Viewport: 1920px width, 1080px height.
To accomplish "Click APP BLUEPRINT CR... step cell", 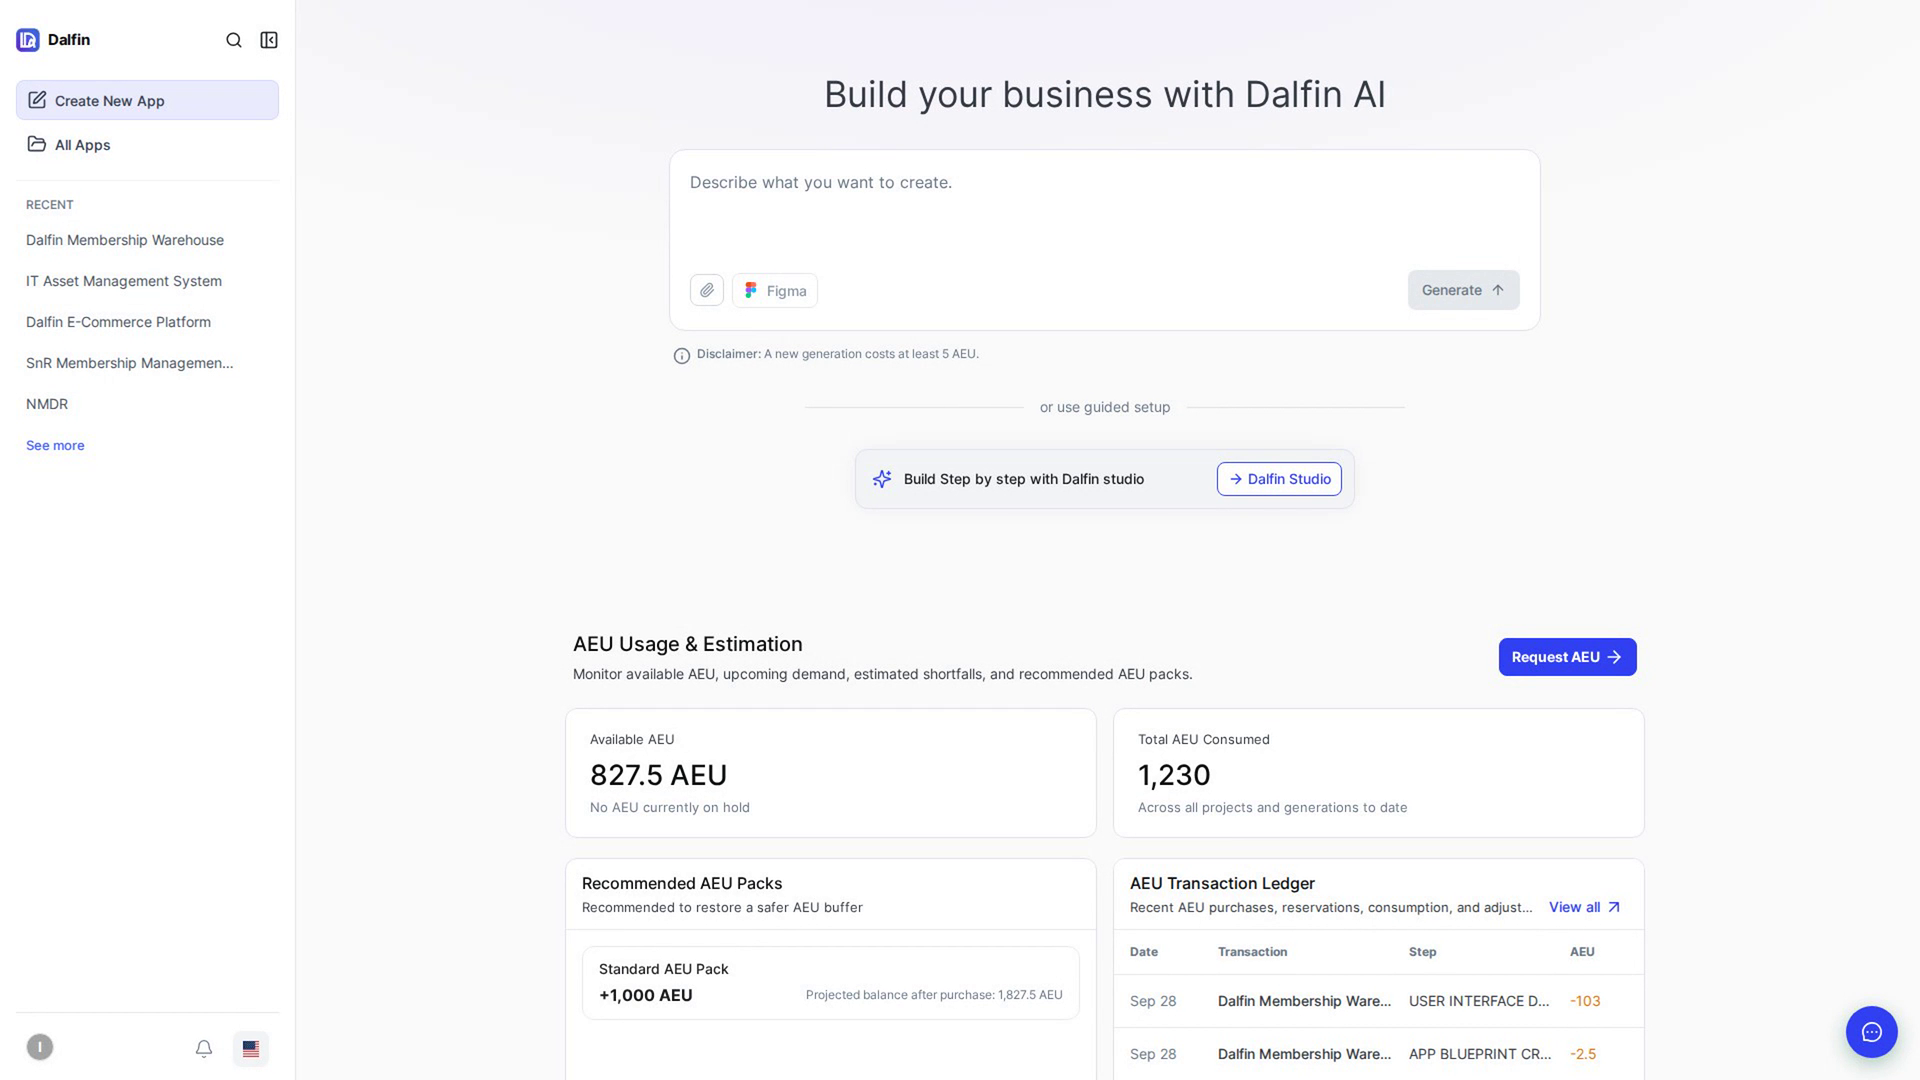I will pyautogui.click(x=1480, y=1054).
